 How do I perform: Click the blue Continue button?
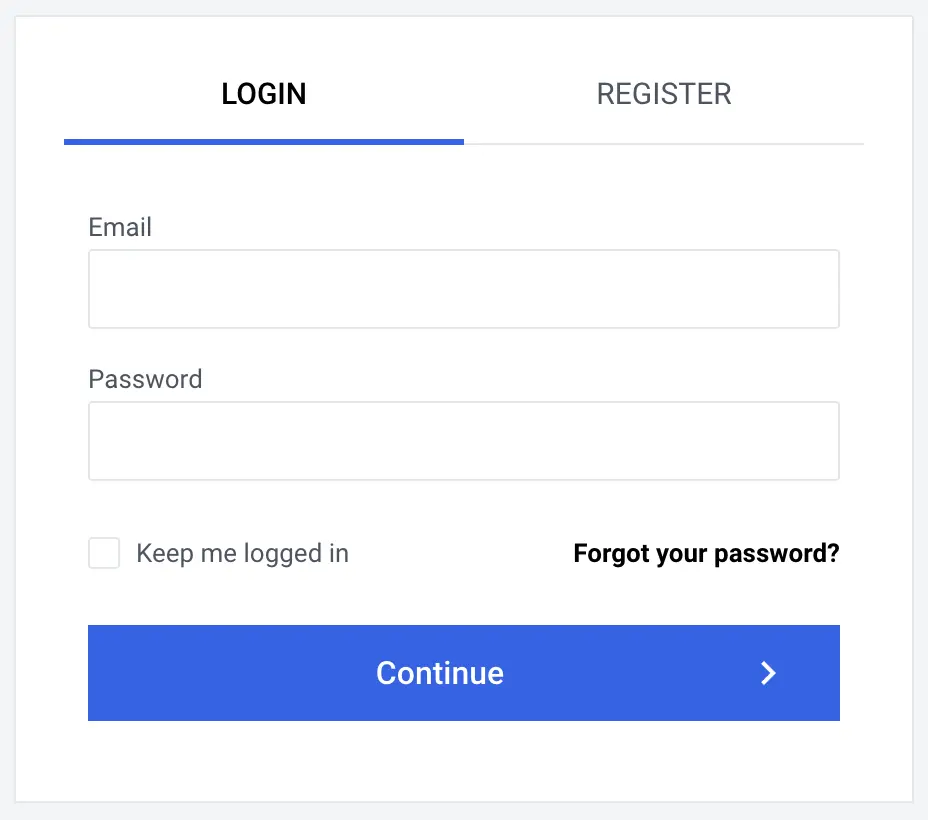pos(464,673)
